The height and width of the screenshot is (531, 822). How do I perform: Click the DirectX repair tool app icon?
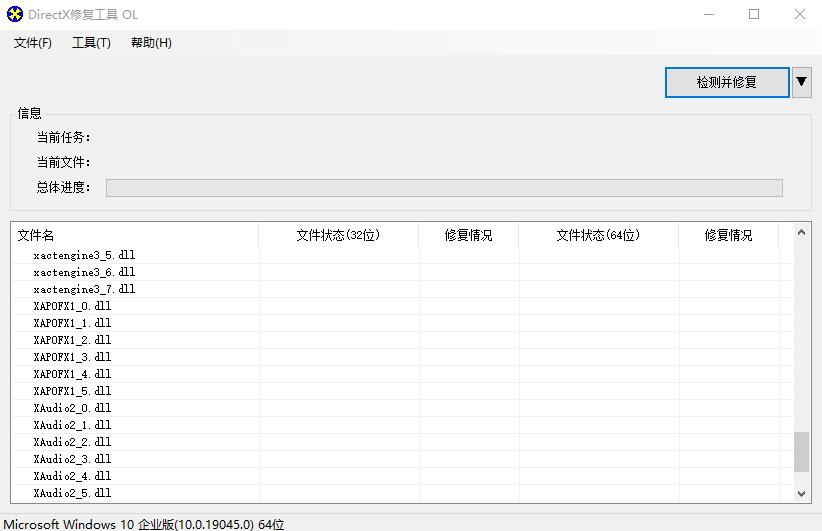(15, 14)
